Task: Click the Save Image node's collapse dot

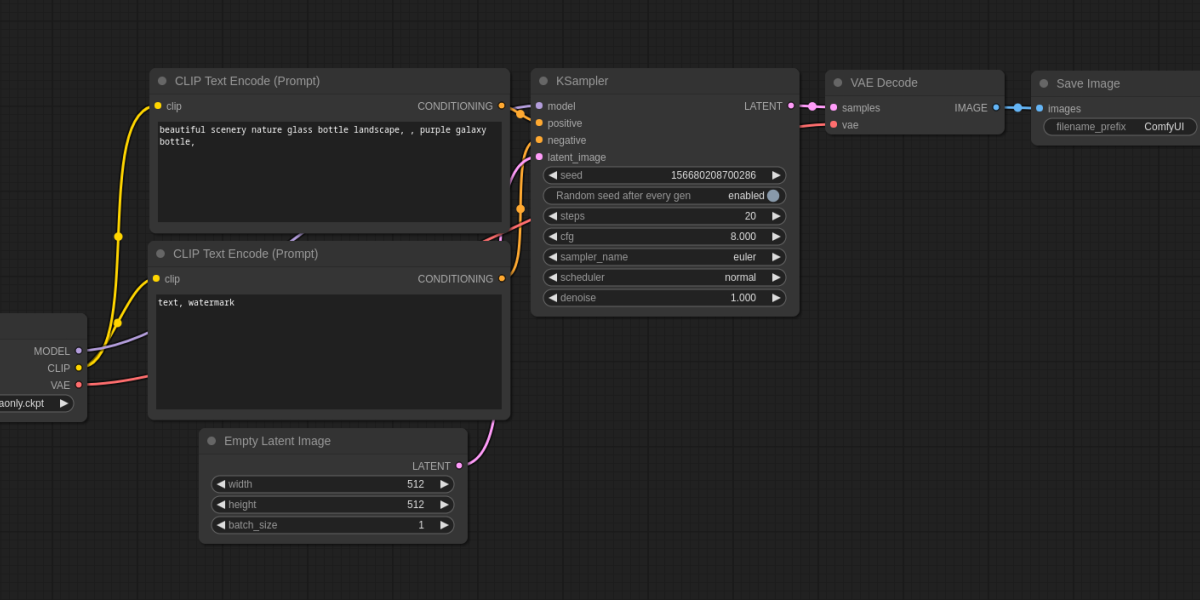Action: click(1044, 84)
